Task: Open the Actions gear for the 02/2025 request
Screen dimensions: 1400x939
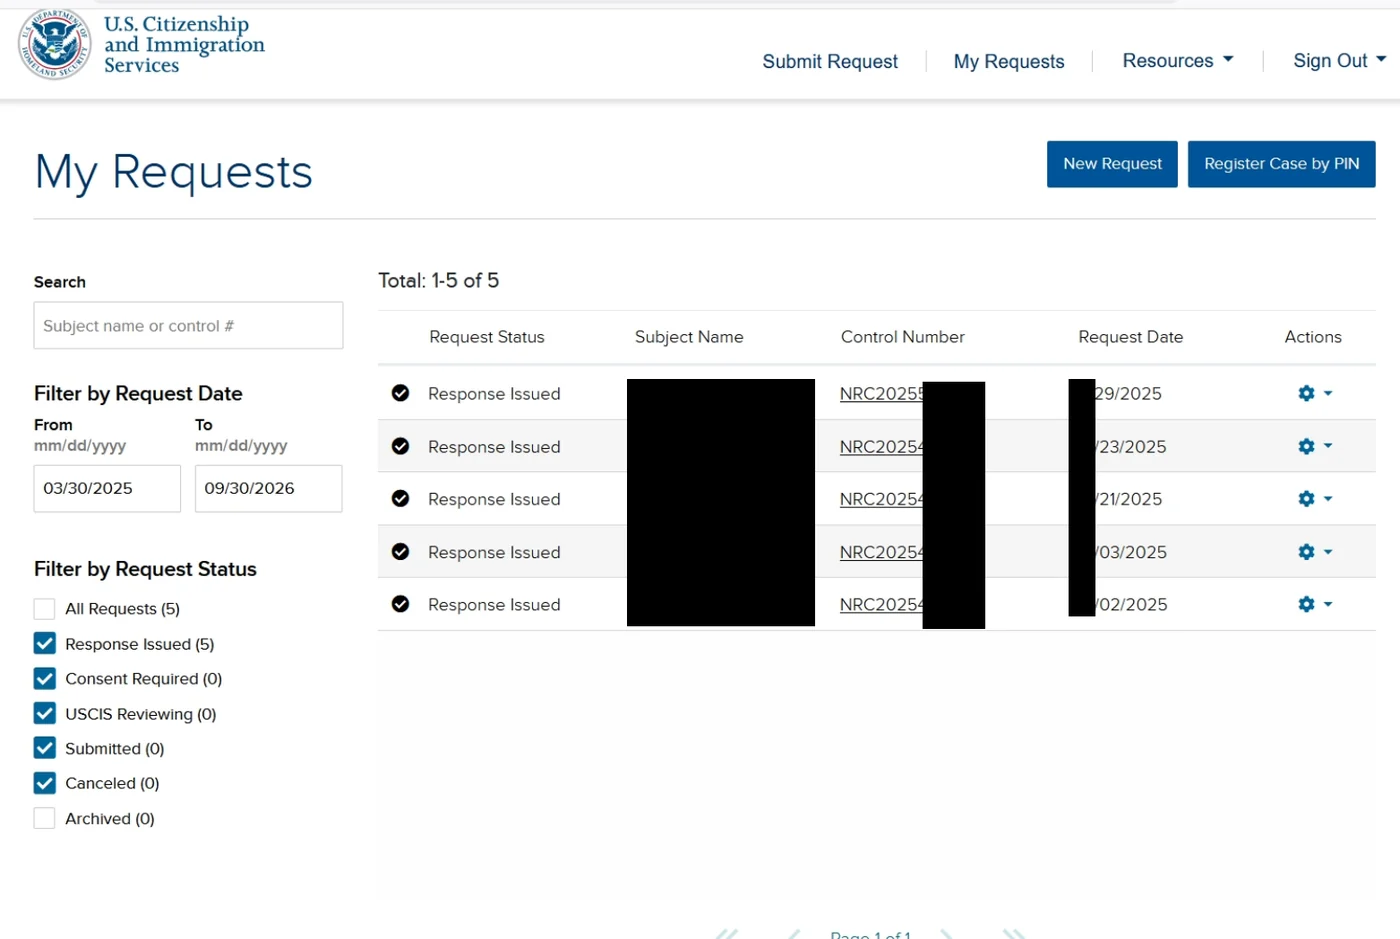Action: pyautogui.click(x=1314, y=604)
